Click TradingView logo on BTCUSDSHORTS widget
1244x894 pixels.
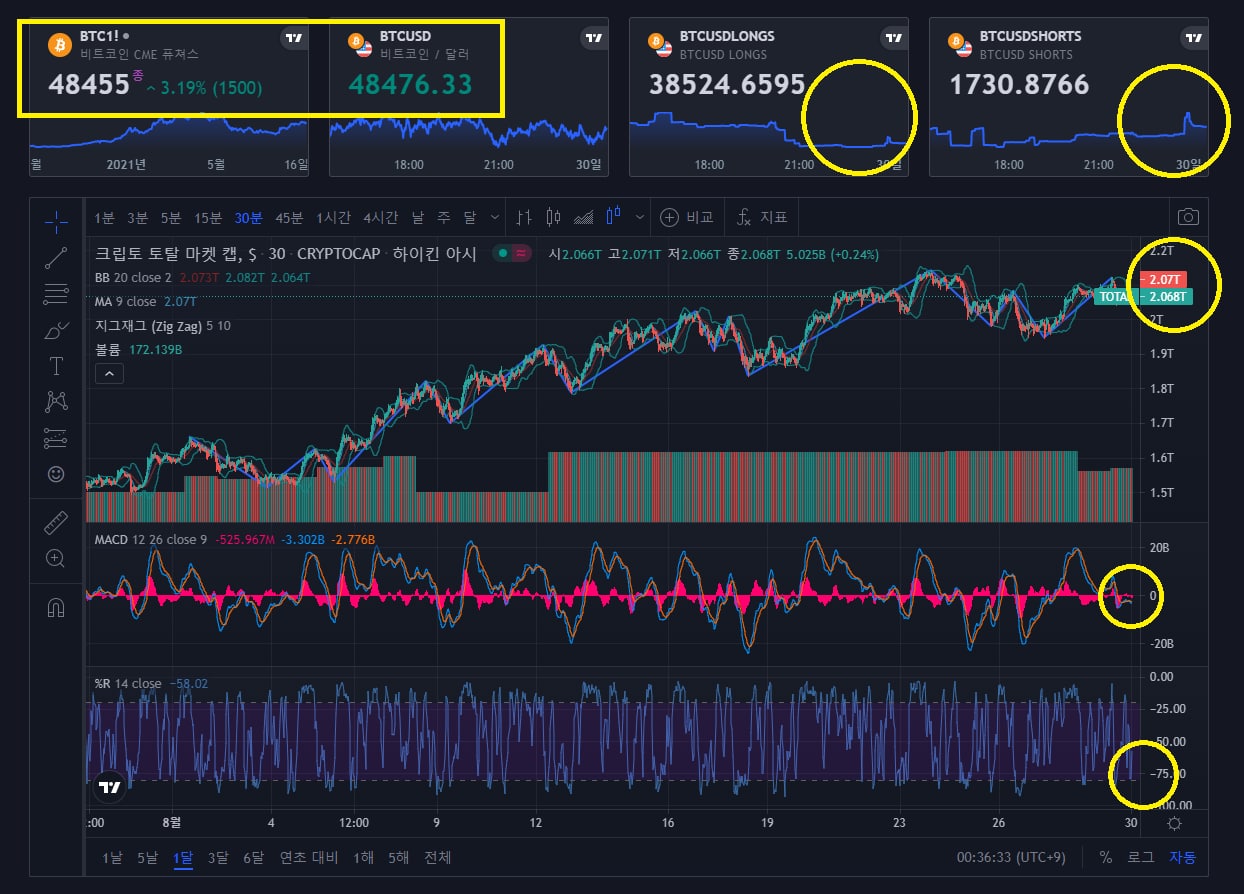click(x=1194, y=38)
